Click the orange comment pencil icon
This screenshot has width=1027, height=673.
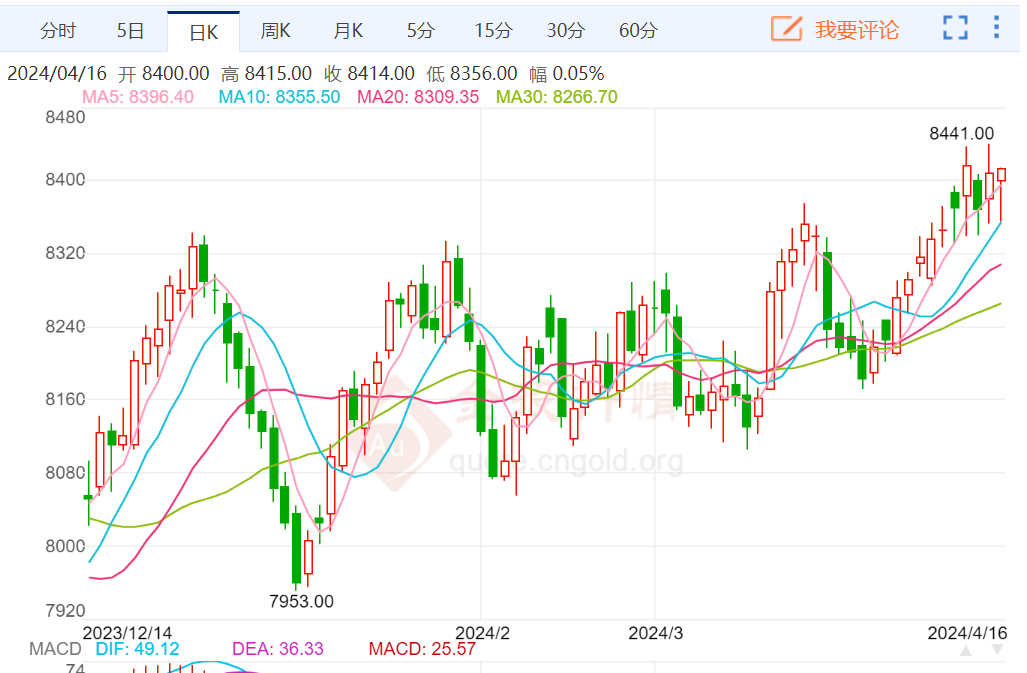787,29
